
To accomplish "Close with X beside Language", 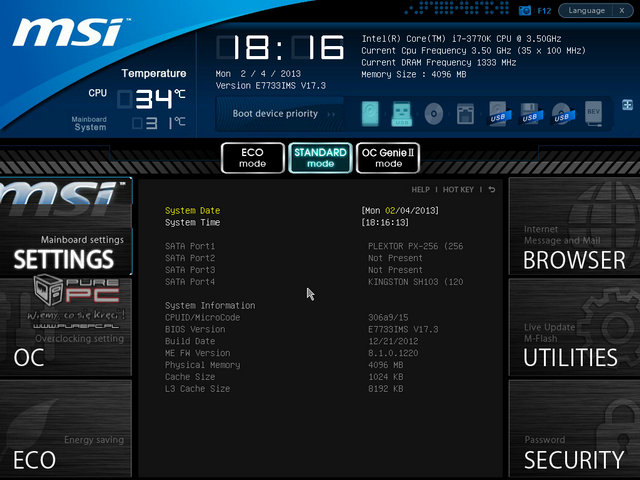I will coord(622,11).
